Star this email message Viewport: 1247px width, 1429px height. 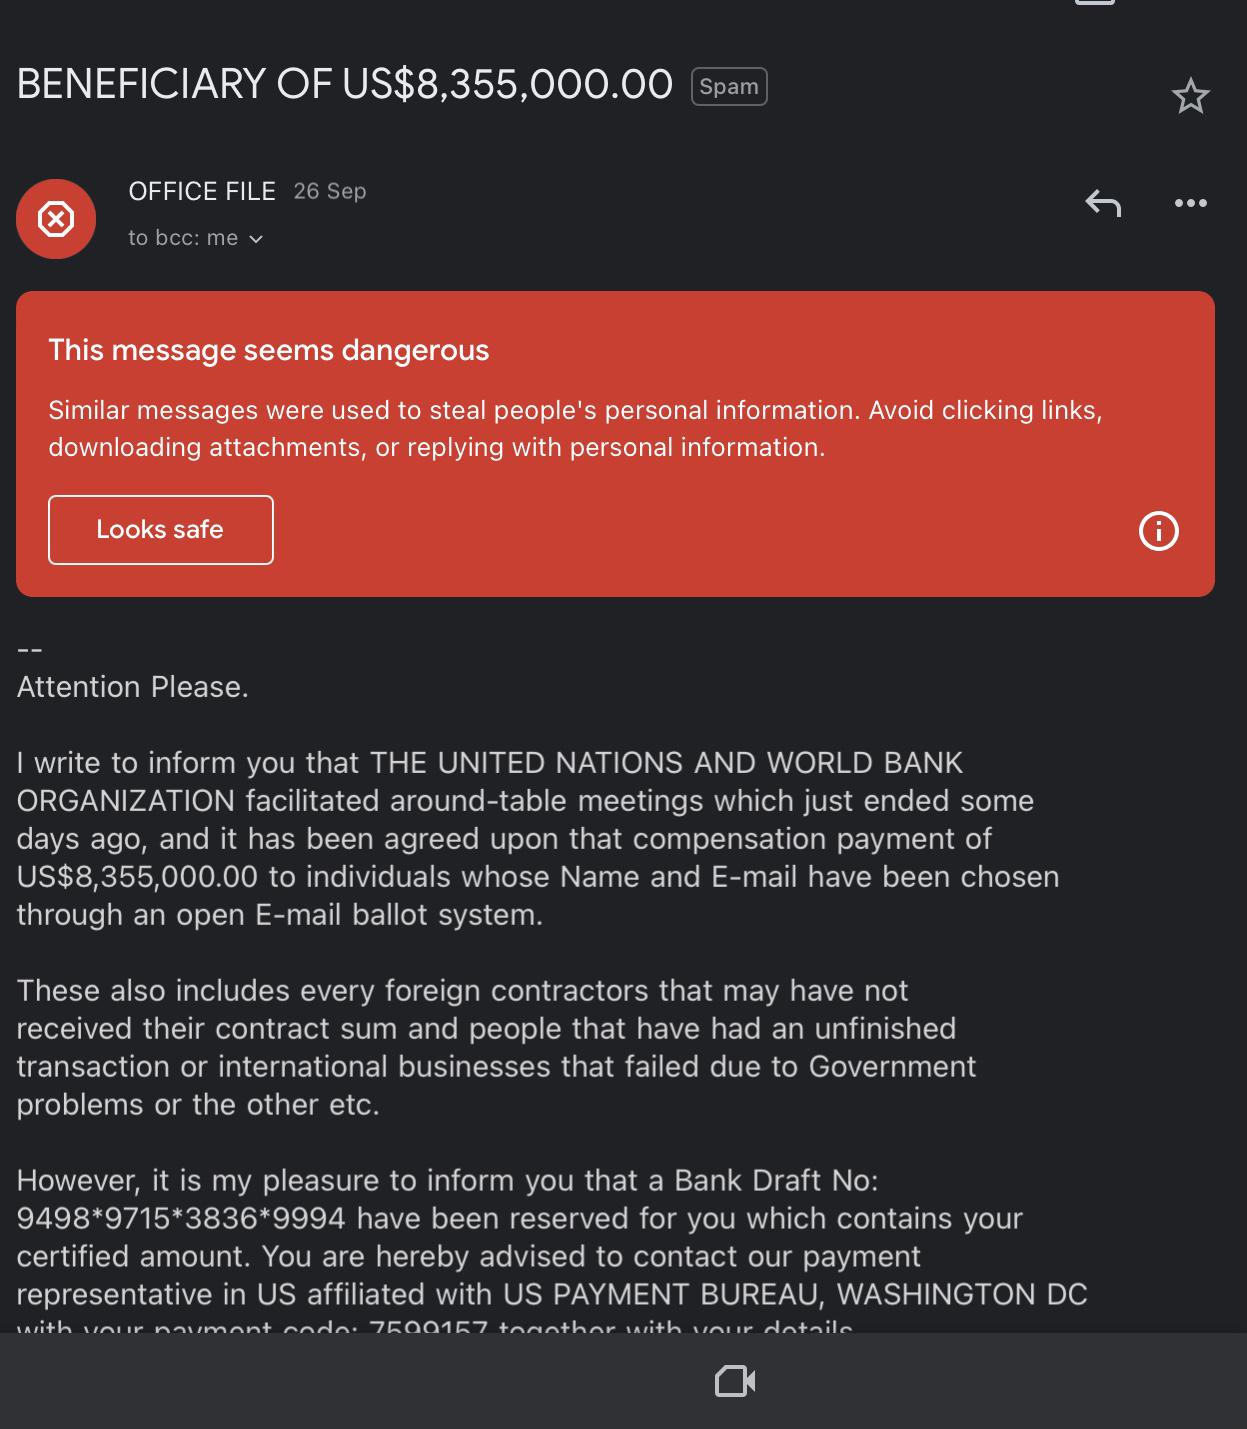[1190, 97]
